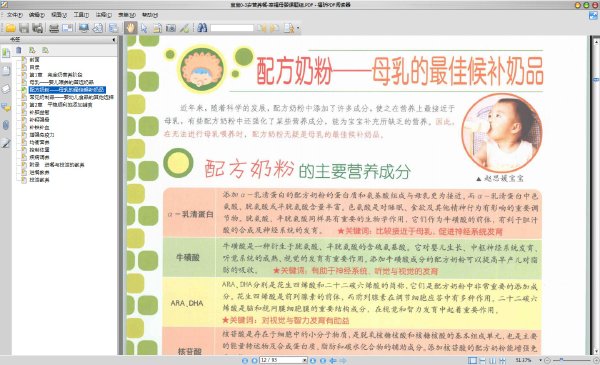Switch to facing pages layout
Screen dimensions: 600x365
(x=493, y=360)
